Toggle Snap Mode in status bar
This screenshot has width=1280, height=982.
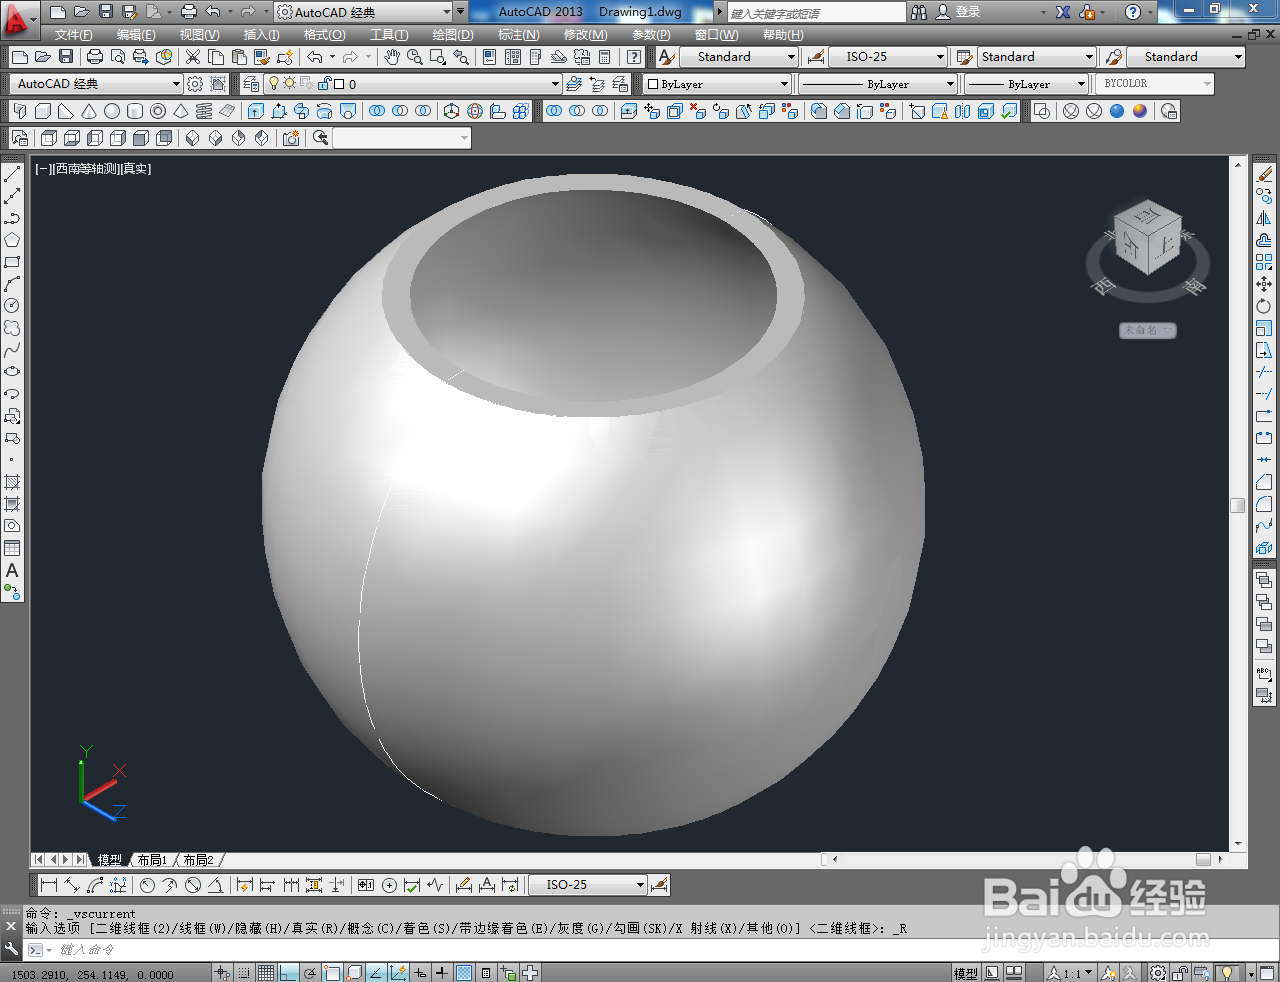tap(244, 972)
